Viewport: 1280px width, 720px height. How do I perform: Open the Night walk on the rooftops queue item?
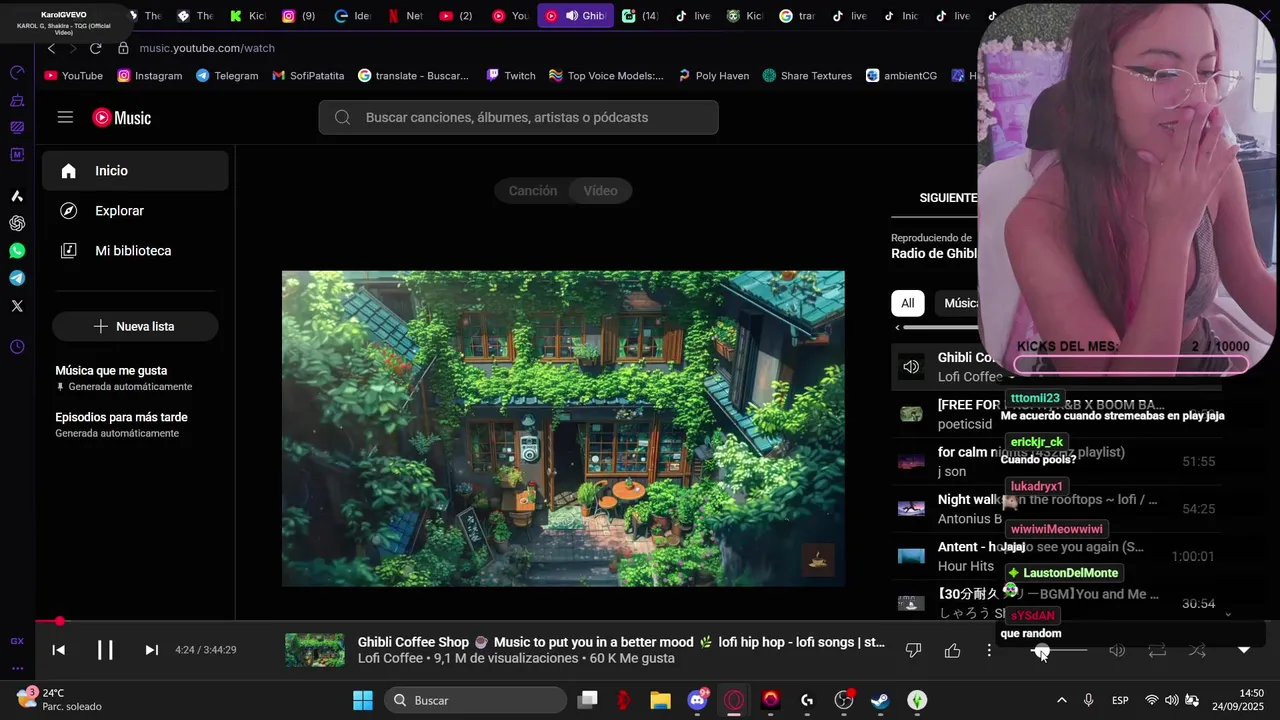pyautogui.click(x=1056, y=508)
